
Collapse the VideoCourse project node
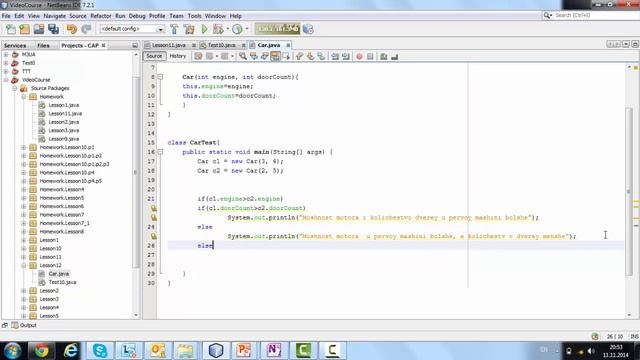(6, 80)
